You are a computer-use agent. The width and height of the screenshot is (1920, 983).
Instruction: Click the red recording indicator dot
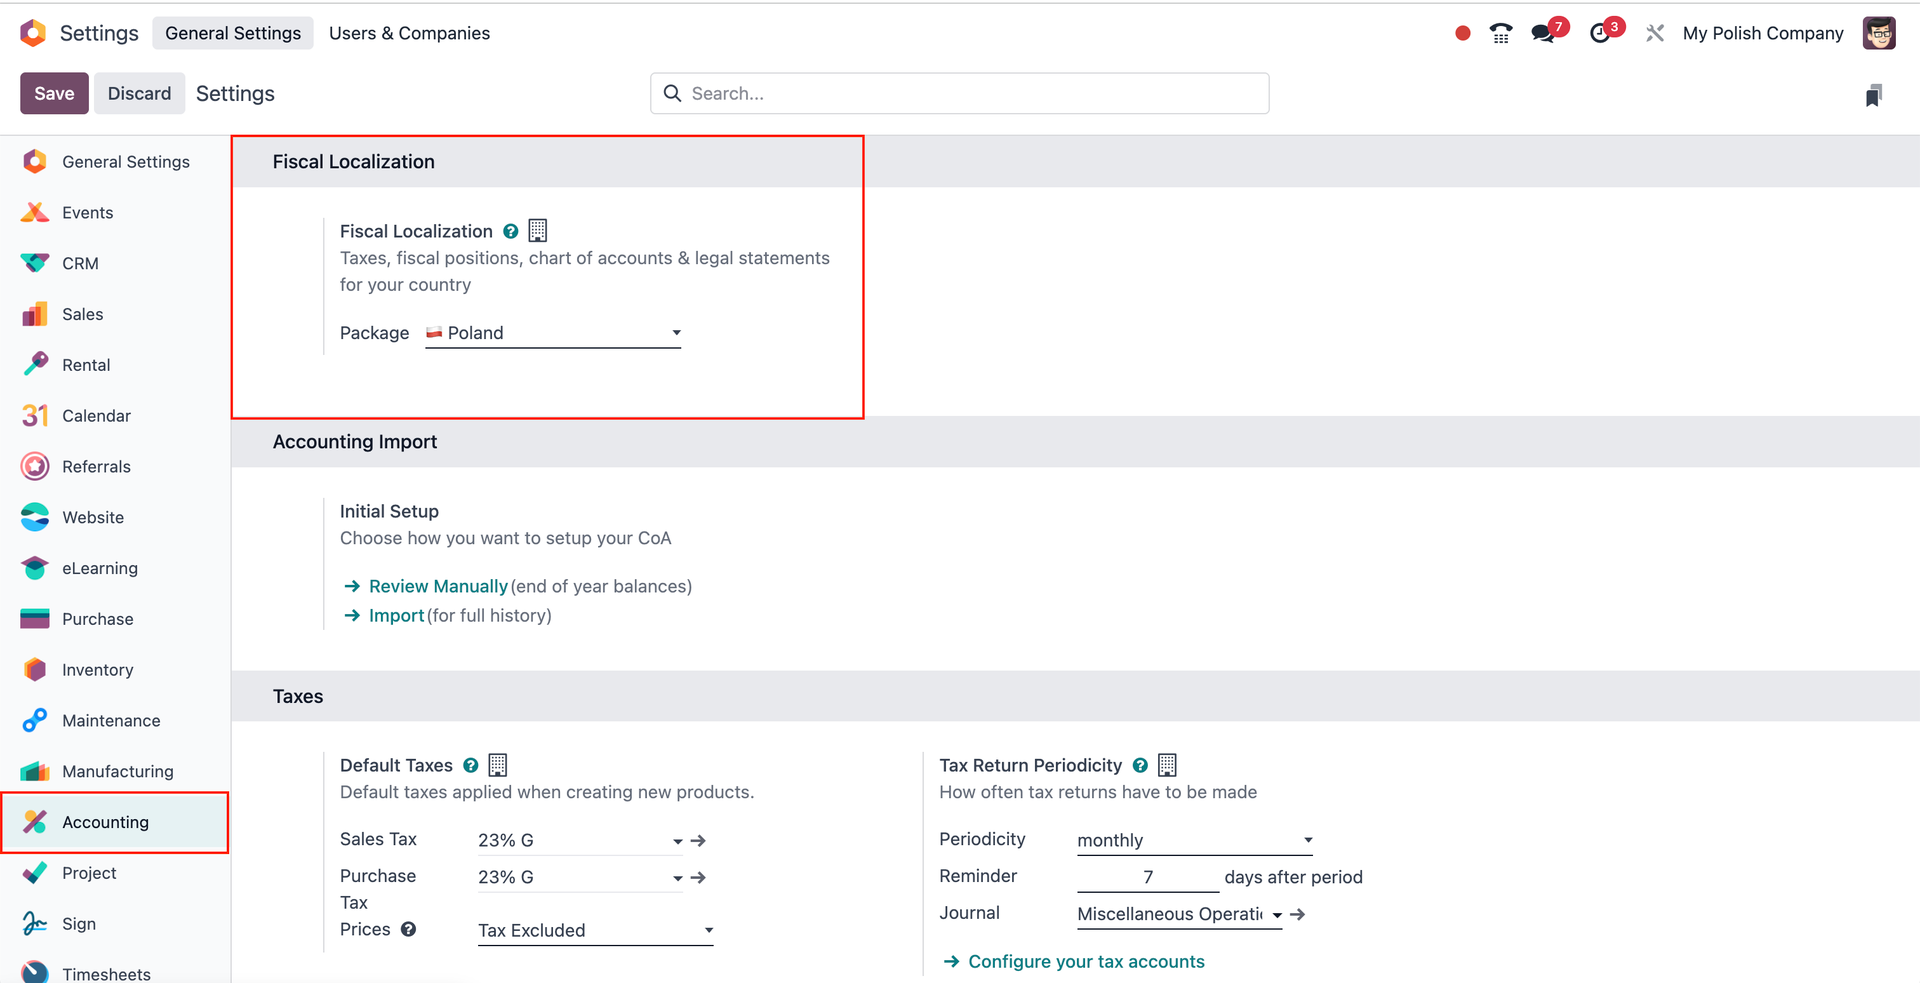tap(1462, 33)
